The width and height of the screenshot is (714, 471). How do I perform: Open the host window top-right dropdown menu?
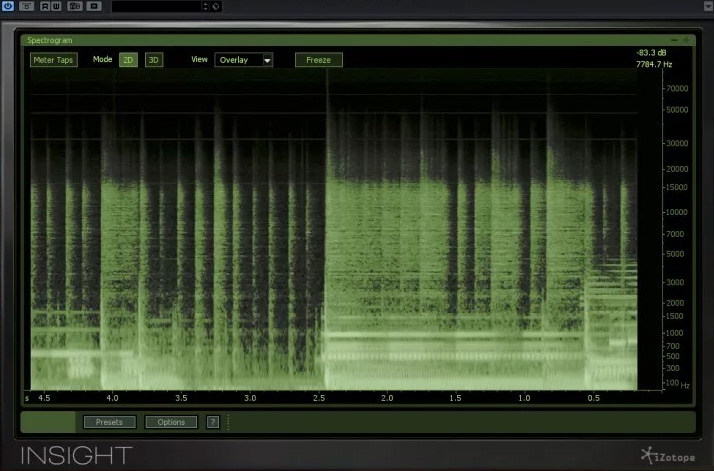[709, 6]
